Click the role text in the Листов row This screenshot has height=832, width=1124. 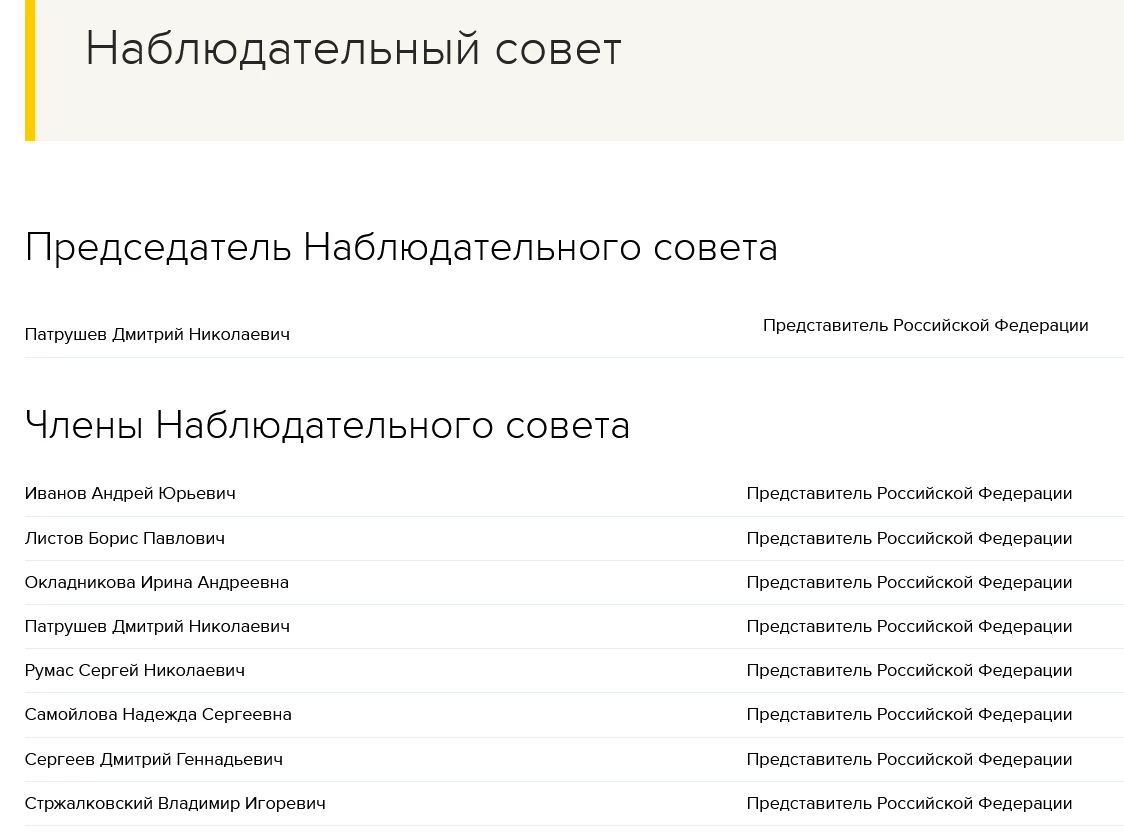pos(909,538)
